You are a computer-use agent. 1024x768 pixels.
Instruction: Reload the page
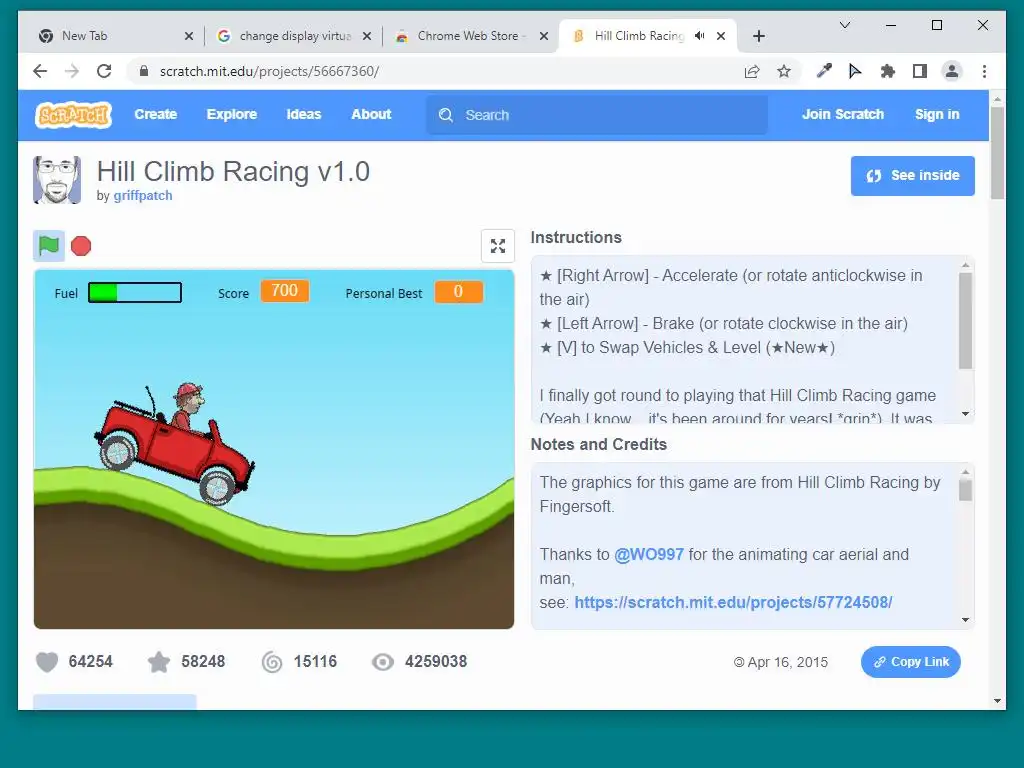pos(104,71)
